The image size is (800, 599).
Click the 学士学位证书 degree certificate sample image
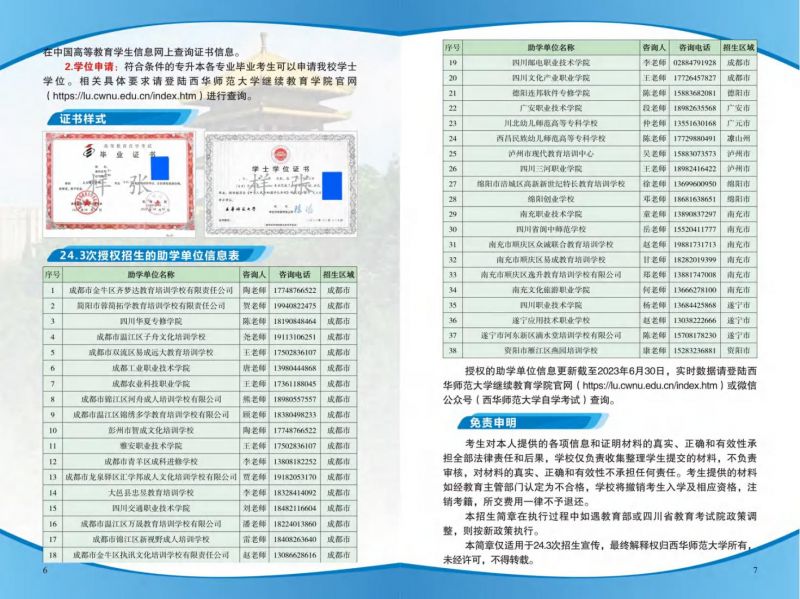281,182
